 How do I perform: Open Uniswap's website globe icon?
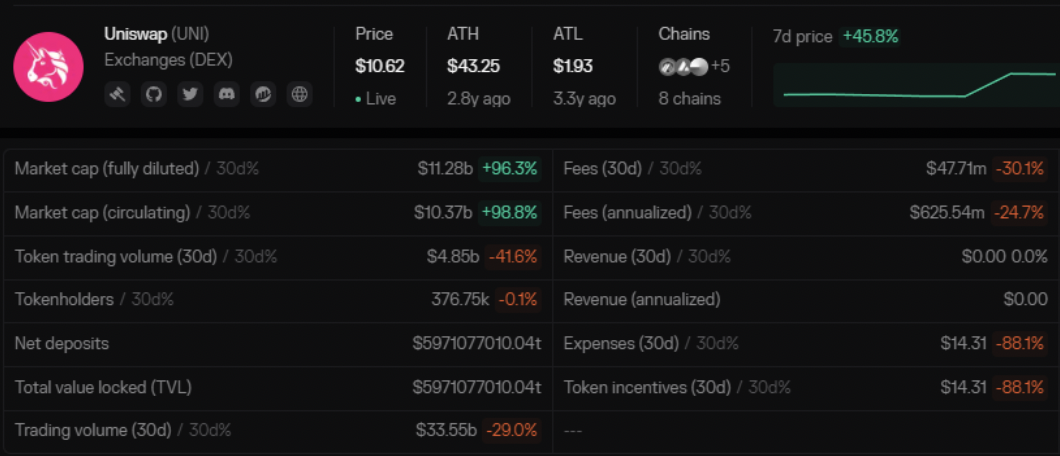pos(299,94)
